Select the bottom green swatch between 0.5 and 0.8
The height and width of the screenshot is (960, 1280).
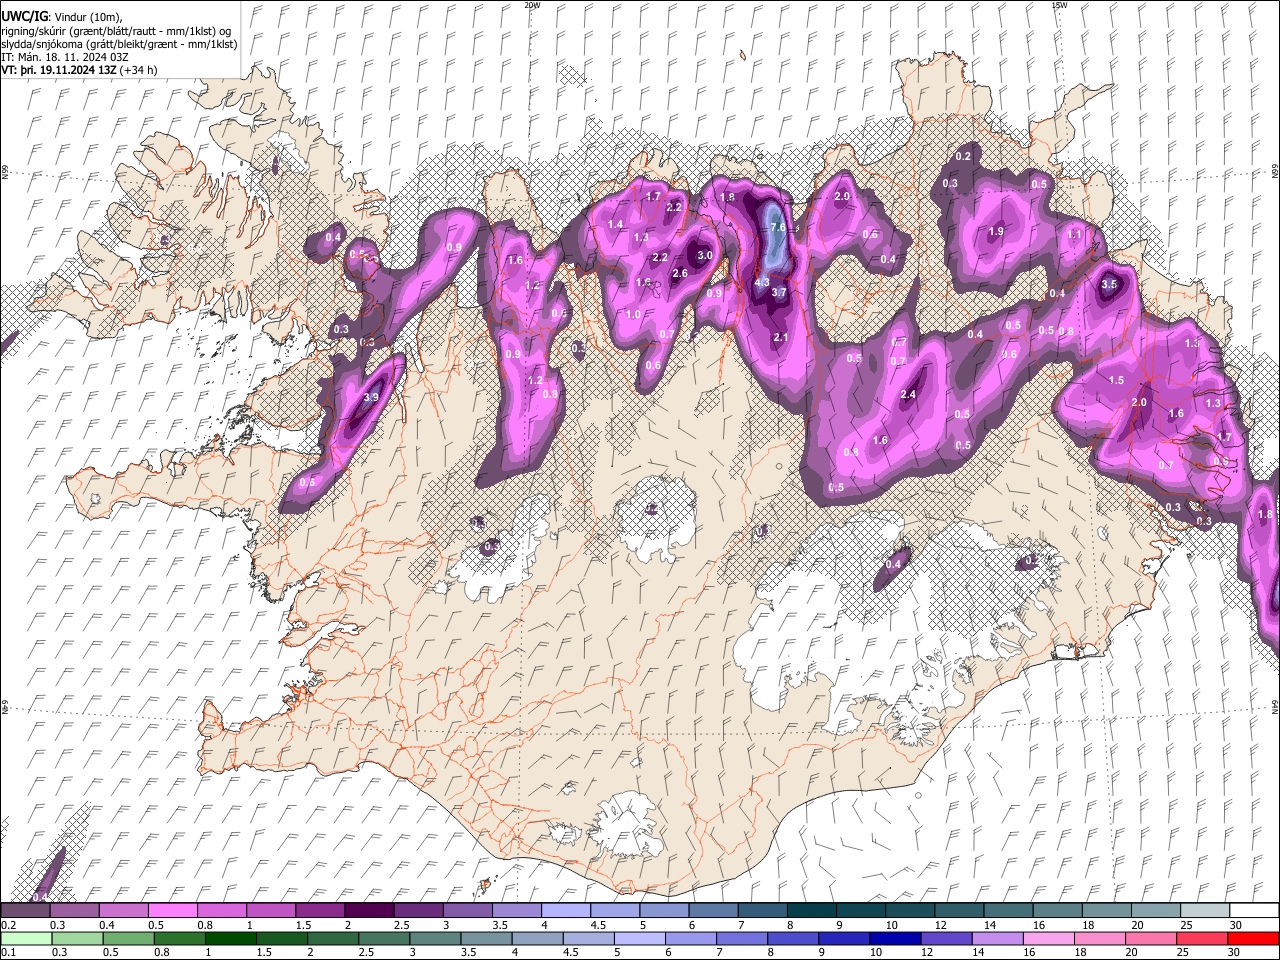point(129,938)
